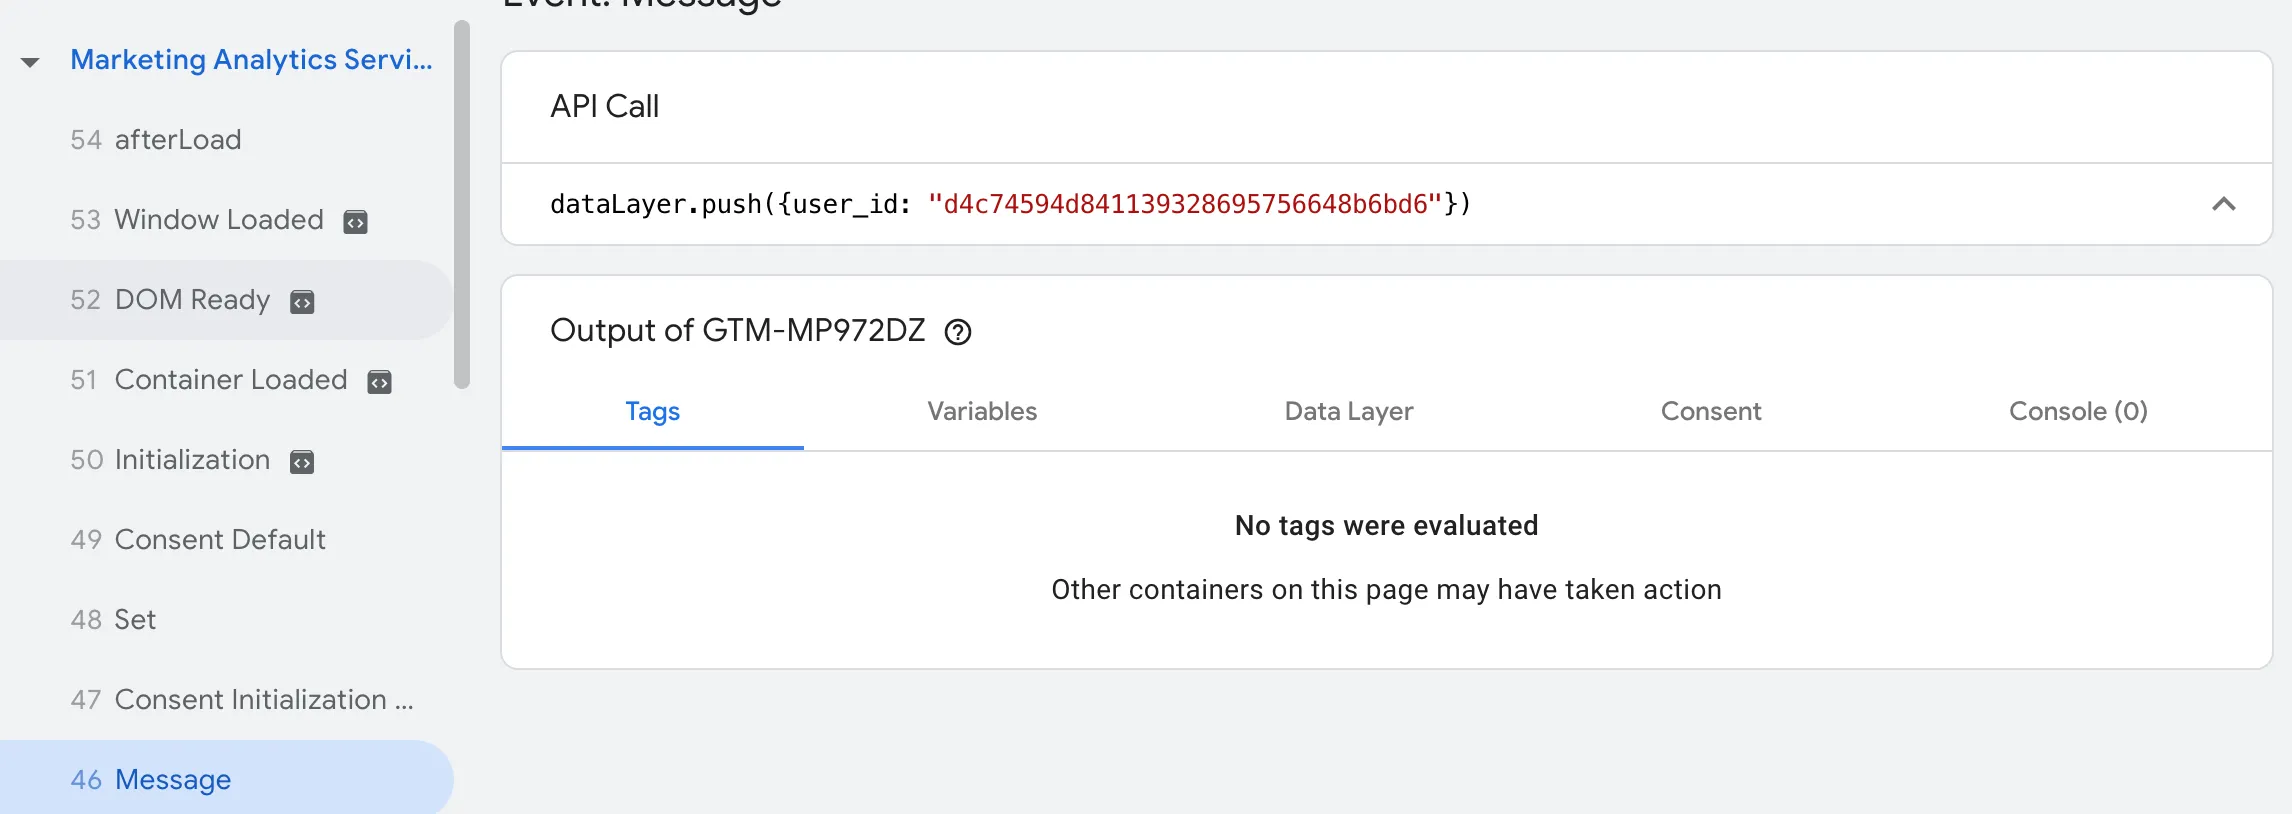This screenshot has width=2292, height=814.
Task: Open the Console (0) tab
Action: point(2078,412)
